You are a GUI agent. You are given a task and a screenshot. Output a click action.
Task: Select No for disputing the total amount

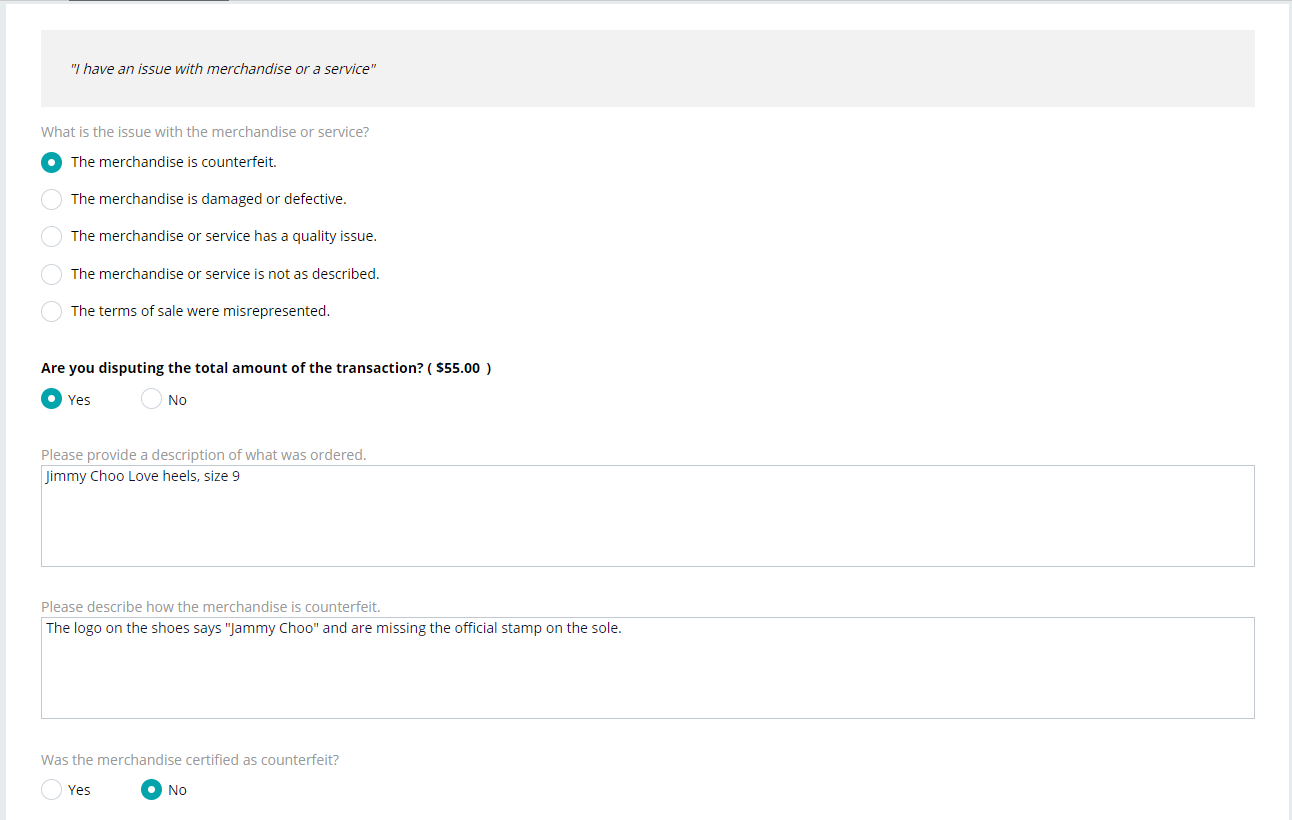pyautogui.click(x=152, y=399)
